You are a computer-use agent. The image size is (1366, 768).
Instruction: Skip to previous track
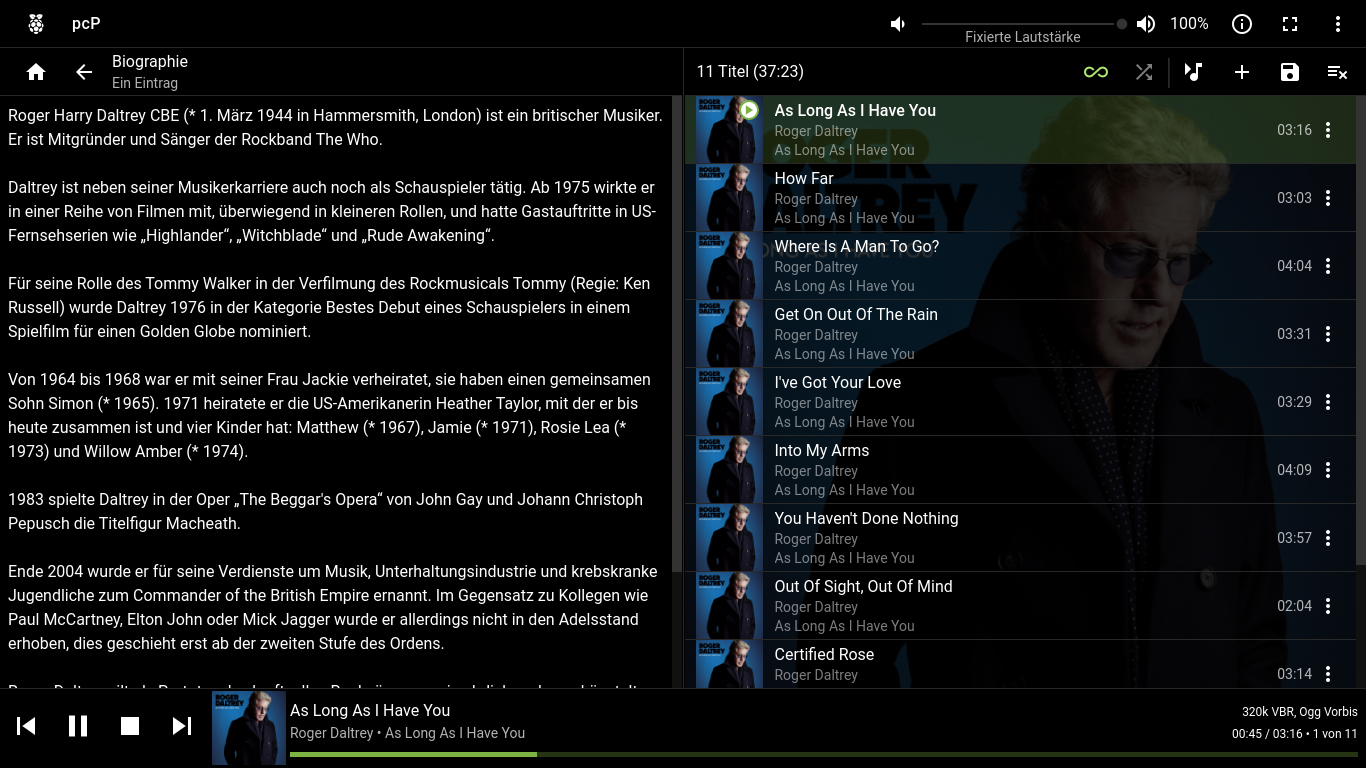(x=27, y=726)
